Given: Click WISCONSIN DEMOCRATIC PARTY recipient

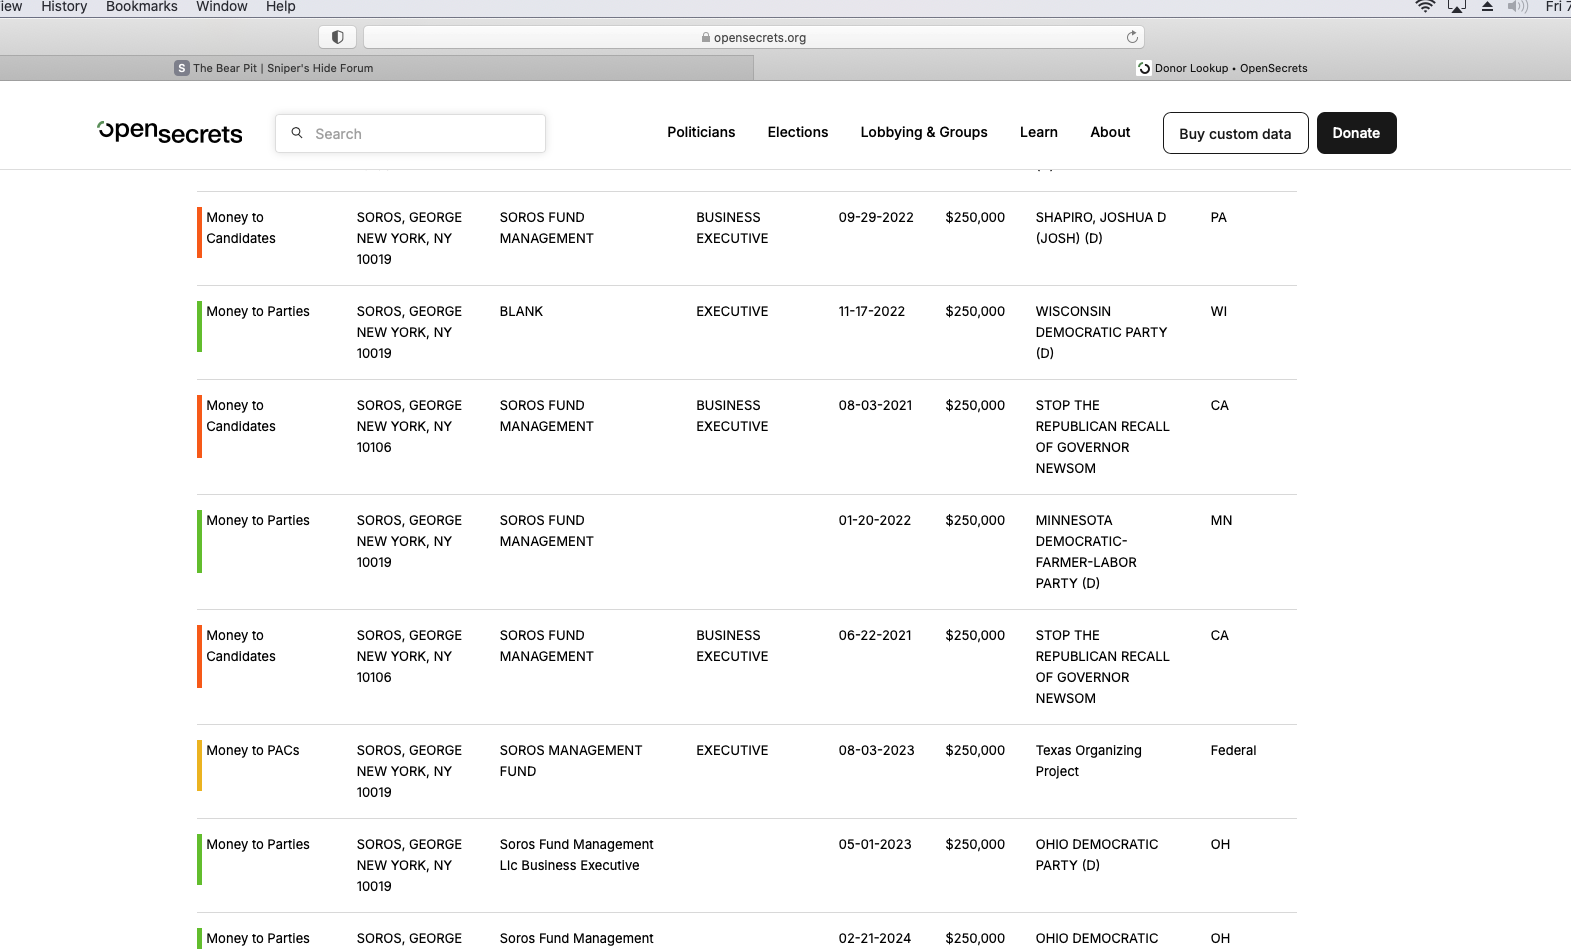Looking at the screenshot, I should coord(1101,332).
